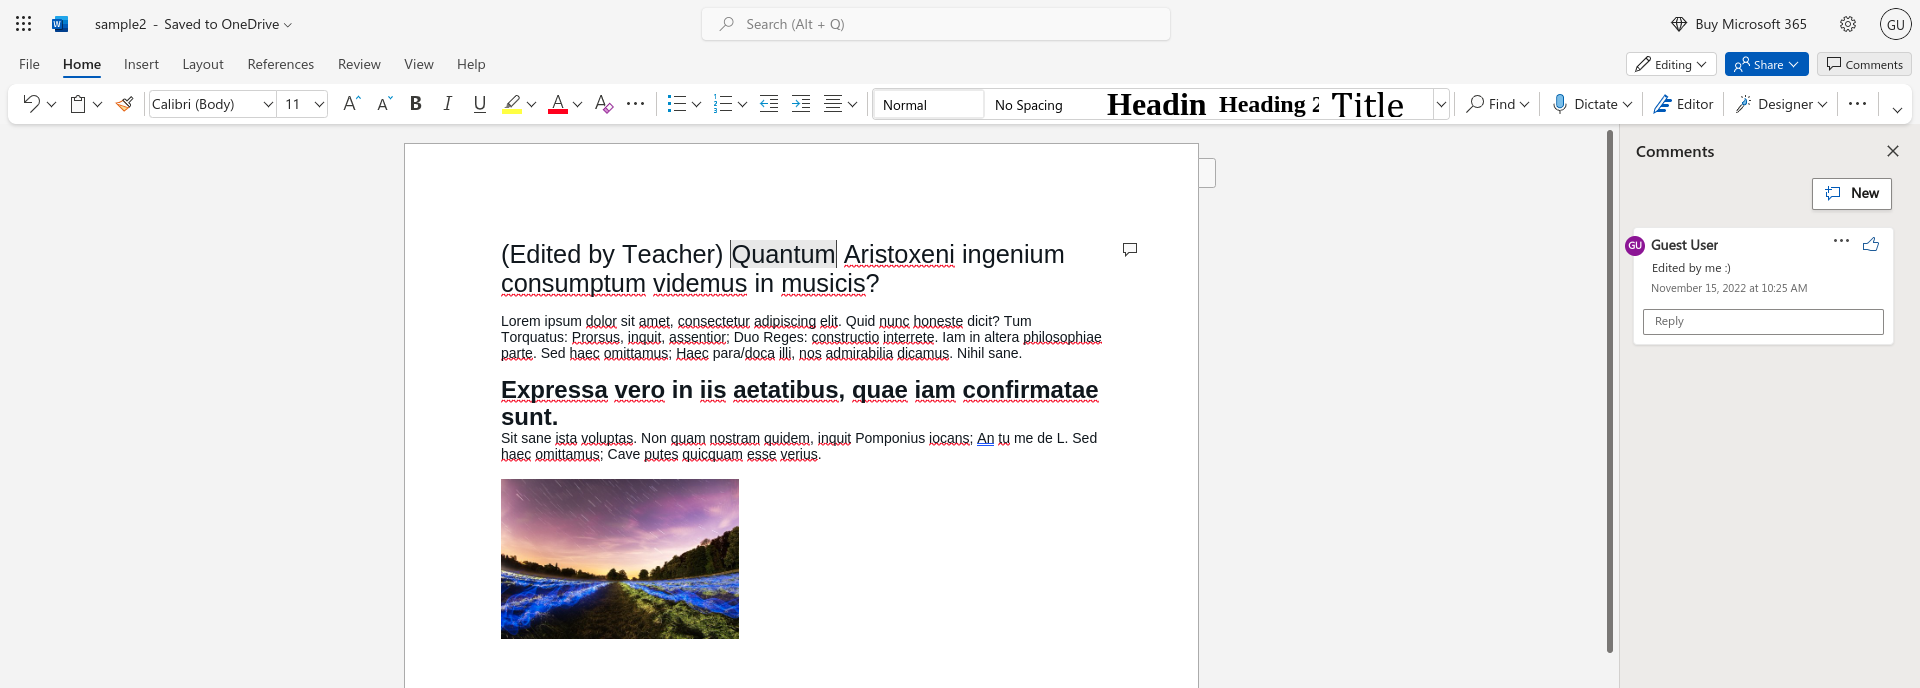Select the Normal style
The image size is (1920, 688).
point(929,105)
